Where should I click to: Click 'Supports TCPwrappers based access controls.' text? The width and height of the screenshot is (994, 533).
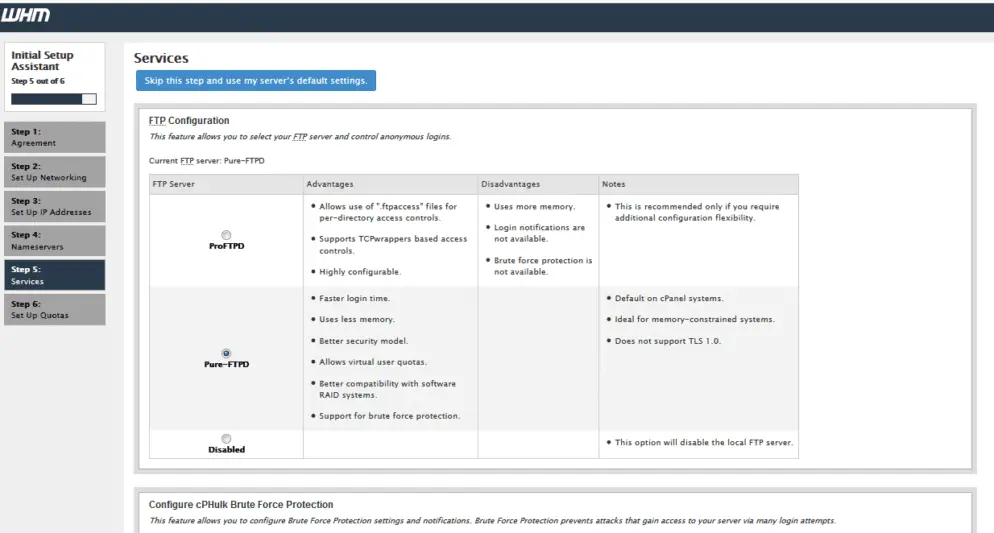pyautogui.click(x=393, y=245)
